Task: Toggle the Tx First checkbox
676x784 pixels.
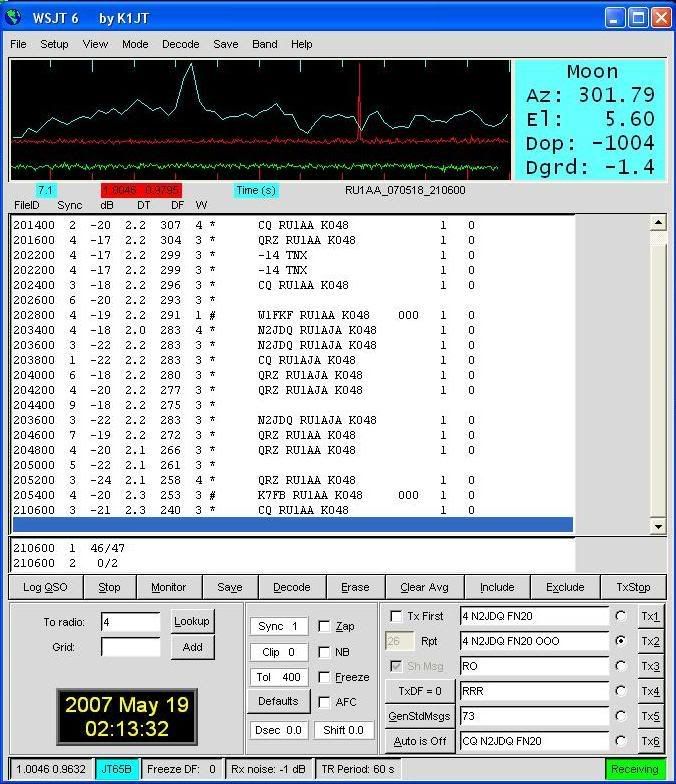Action: (396, 616)
